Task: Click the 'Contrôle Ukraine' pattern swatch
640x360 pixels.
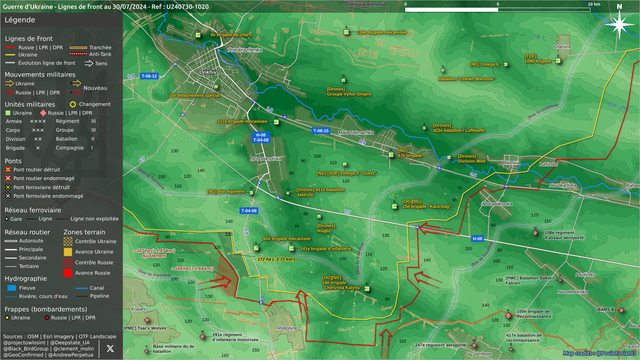Action: [68, 241]
